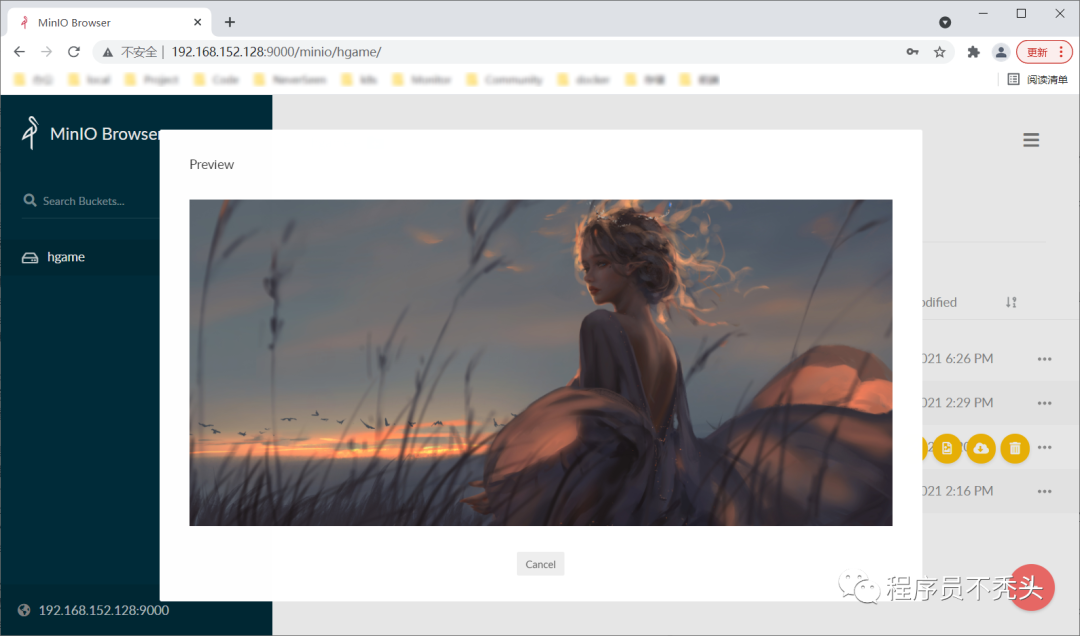Click the tab search dropdown circle
Viewport: 1080px width, 636px height.
pos(945,22)
